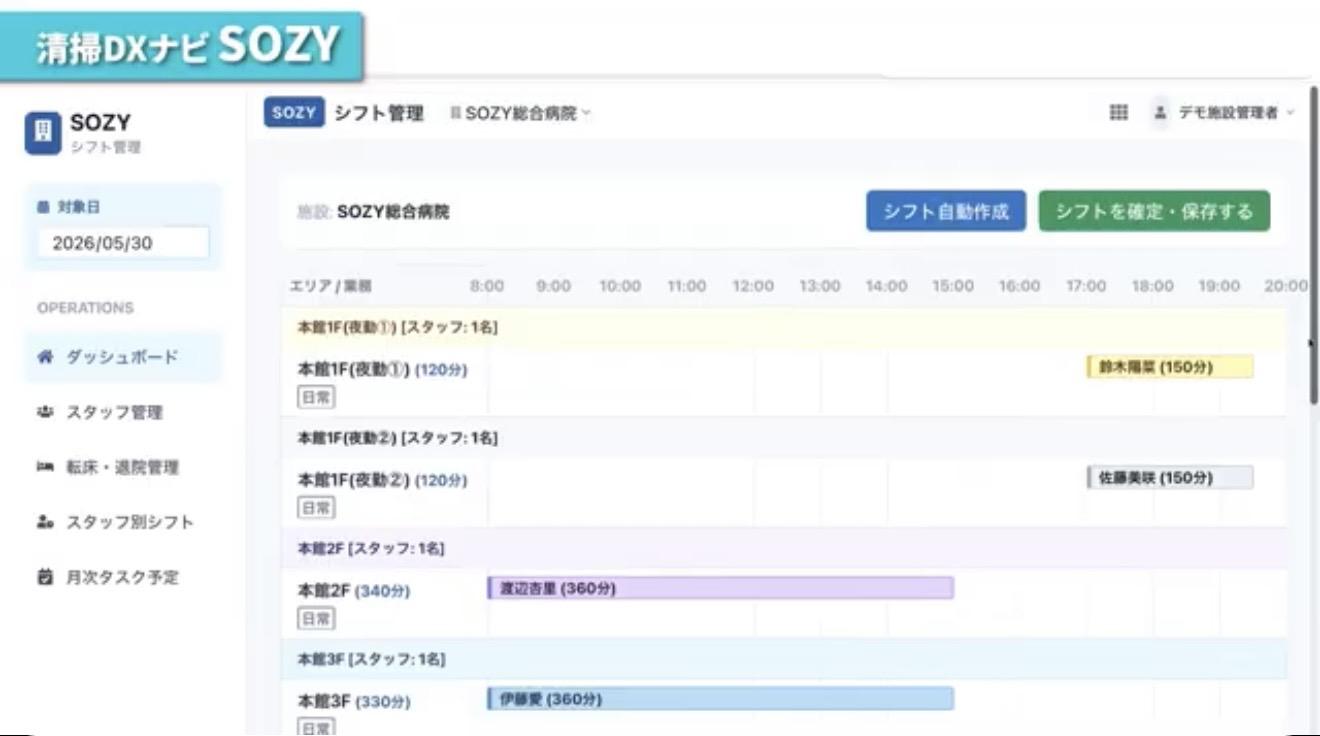Image resolution: width=1320 pixels, height=736 pixels.
Task: Click the blue SOZY badge in header
Action: pos(294,113)
